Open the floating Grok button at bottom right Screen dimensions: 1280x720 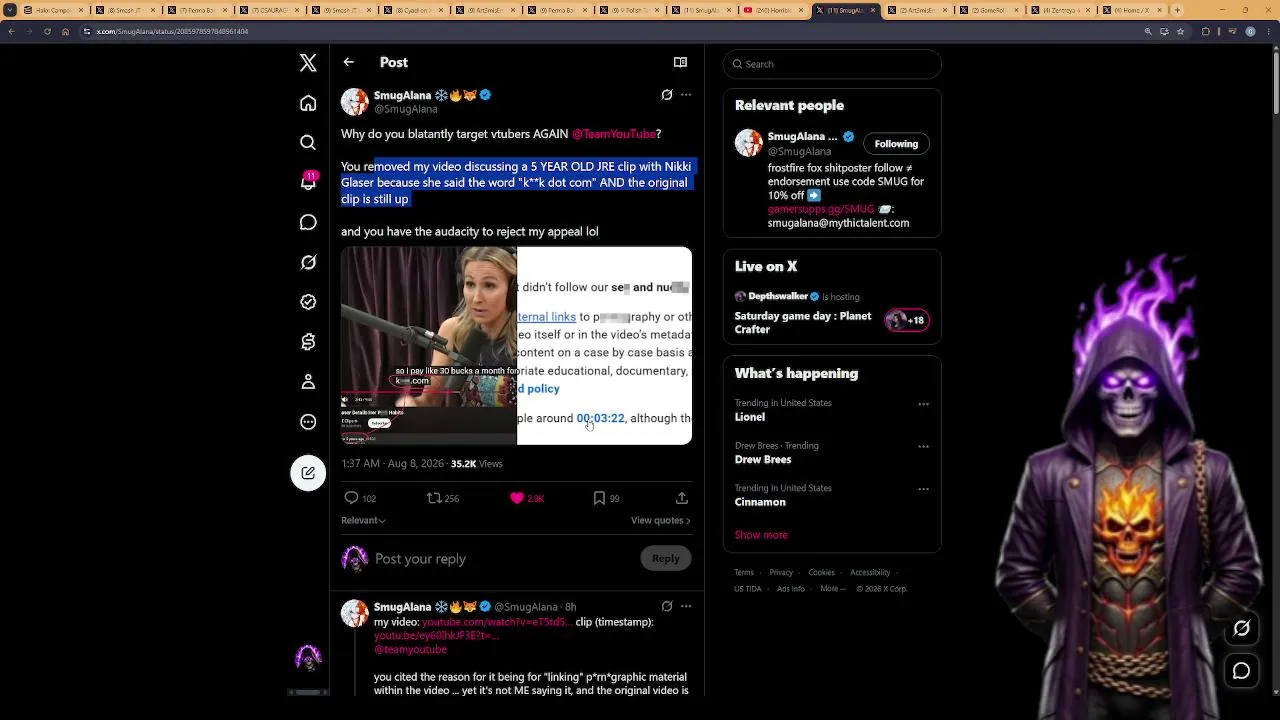pyautogui.click(x=1241, y=629)
